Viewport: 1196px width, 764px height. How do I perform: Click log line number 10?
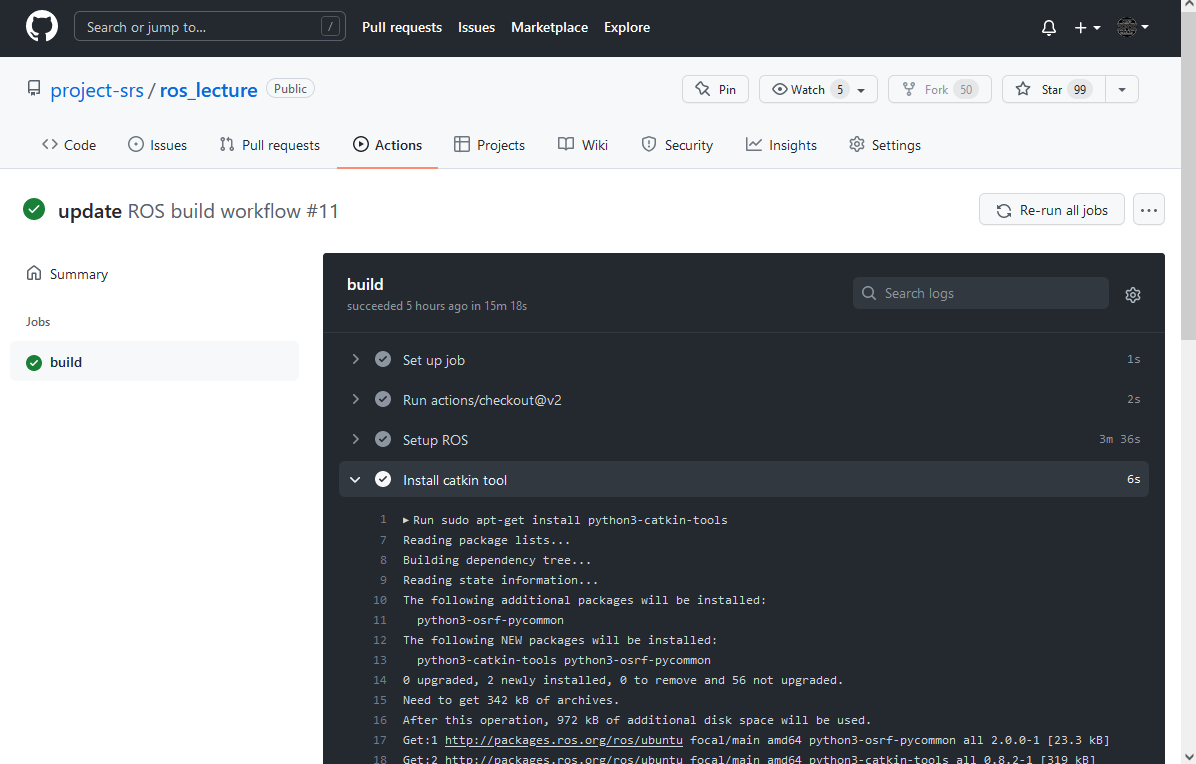pyautogui.click(x=380, y=600)
